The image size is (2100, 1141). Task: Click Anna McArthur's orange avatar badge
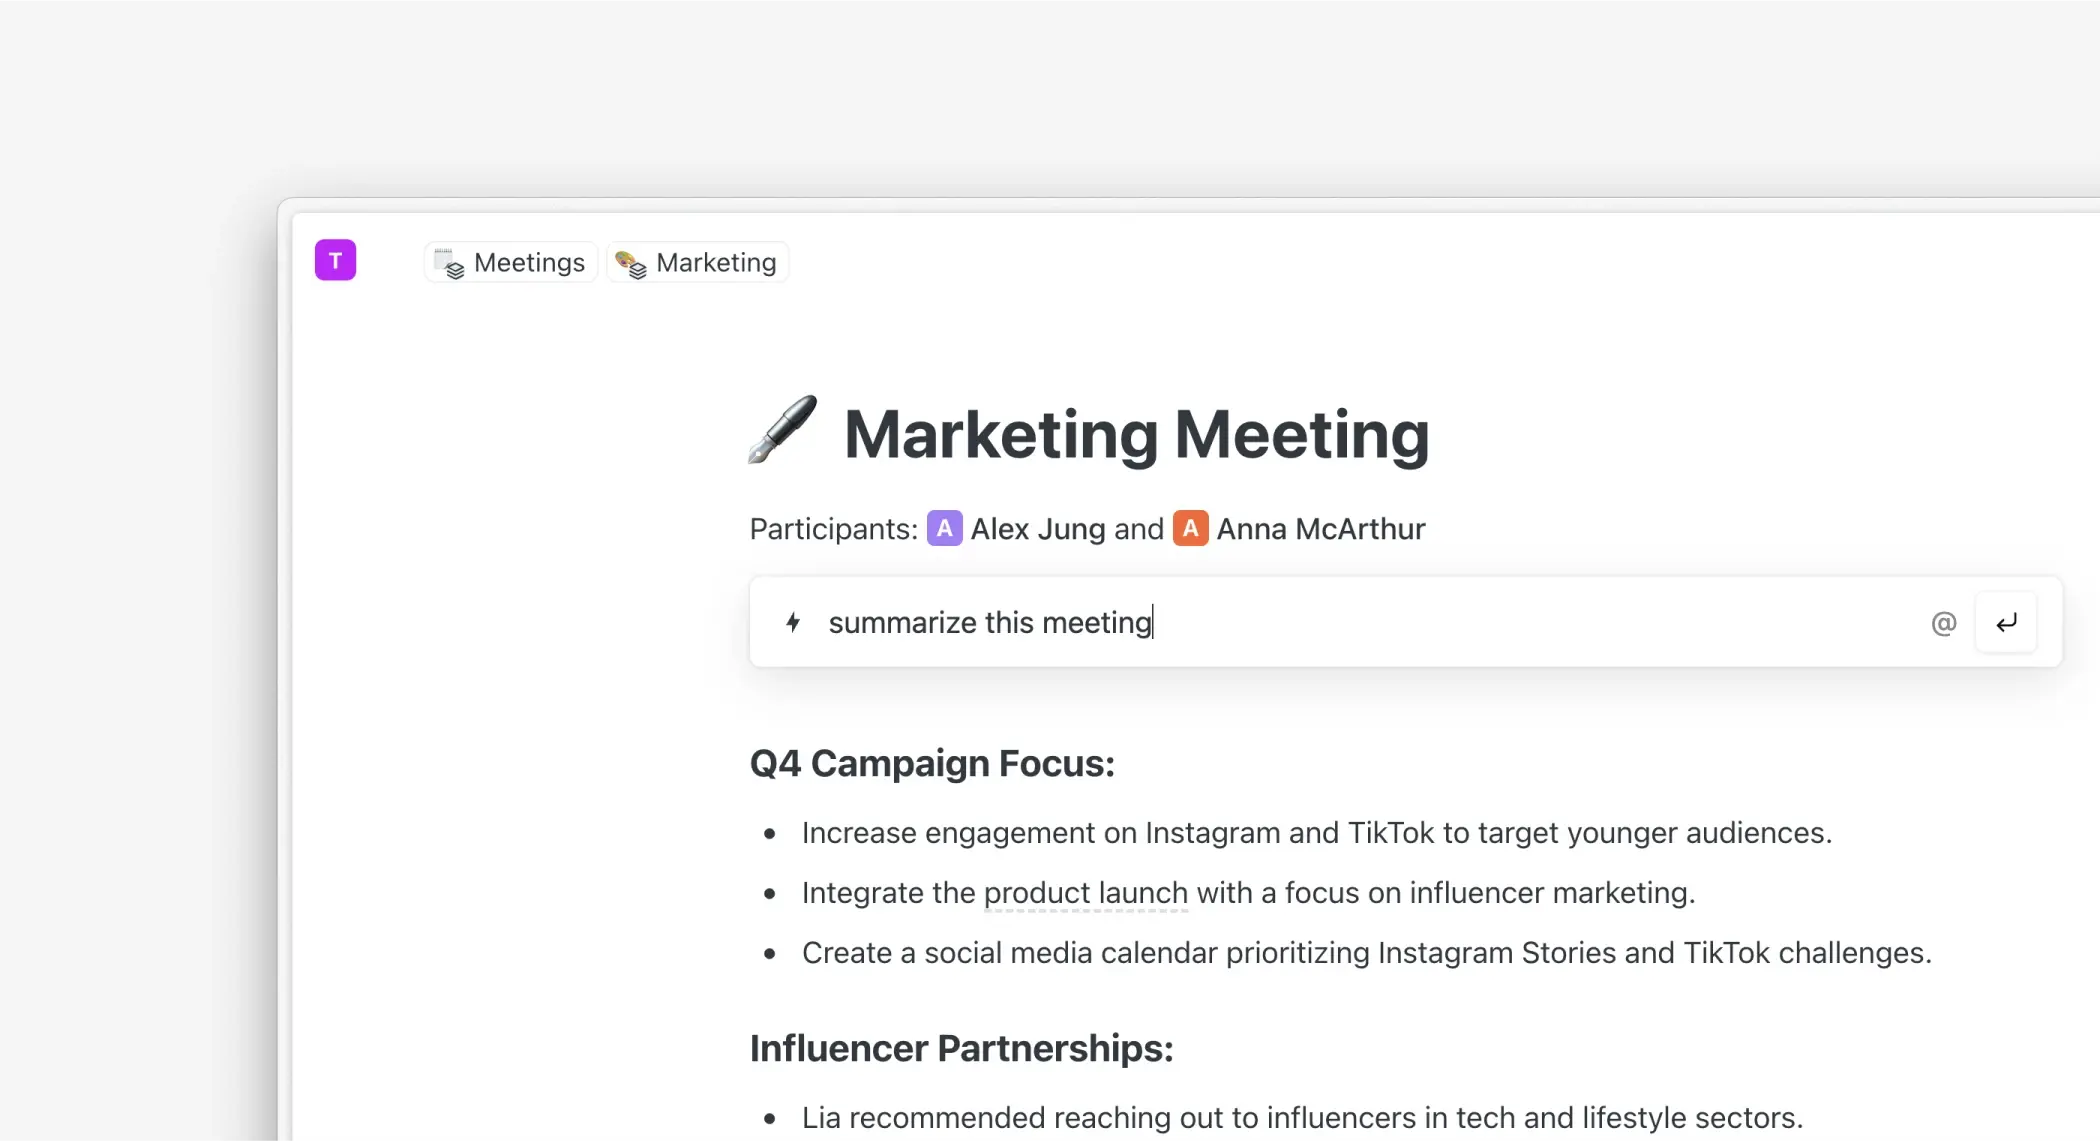(1190, 528)
